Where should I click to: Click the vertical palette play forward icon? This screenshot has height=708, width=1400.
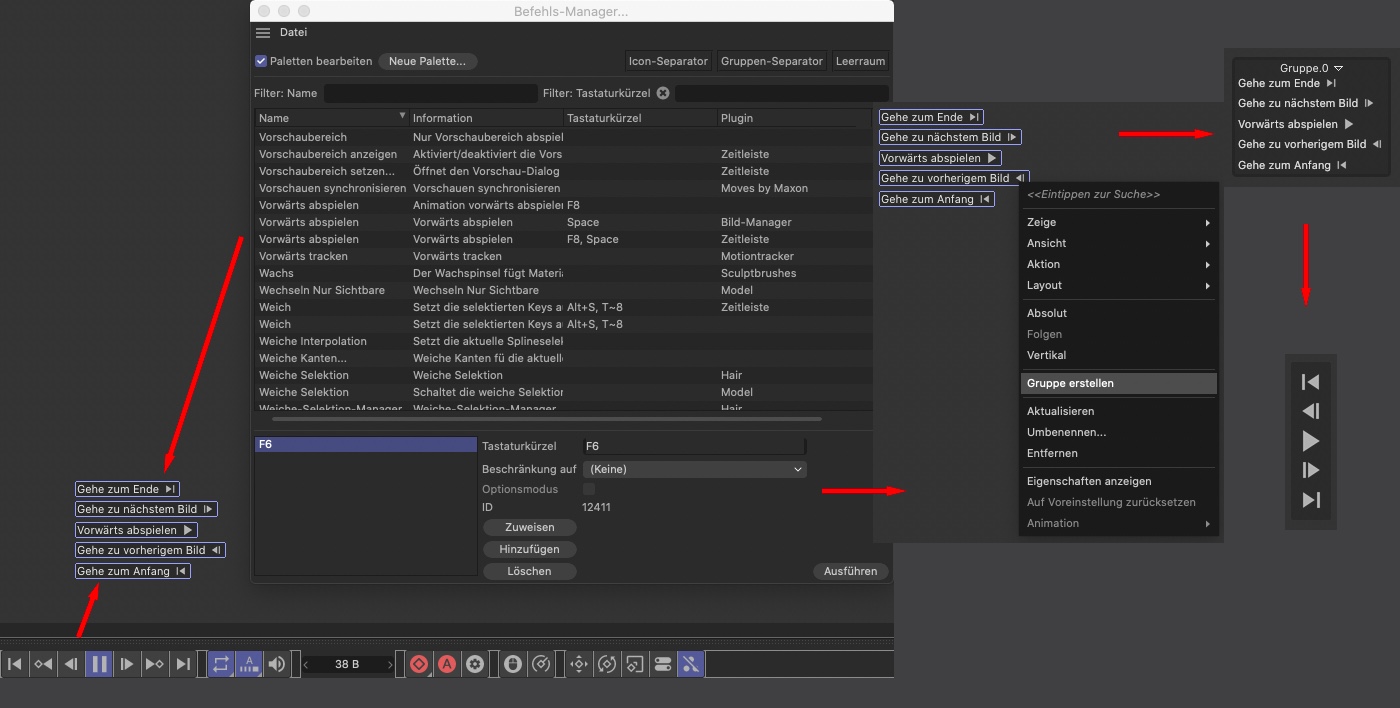coord(1311,441)
